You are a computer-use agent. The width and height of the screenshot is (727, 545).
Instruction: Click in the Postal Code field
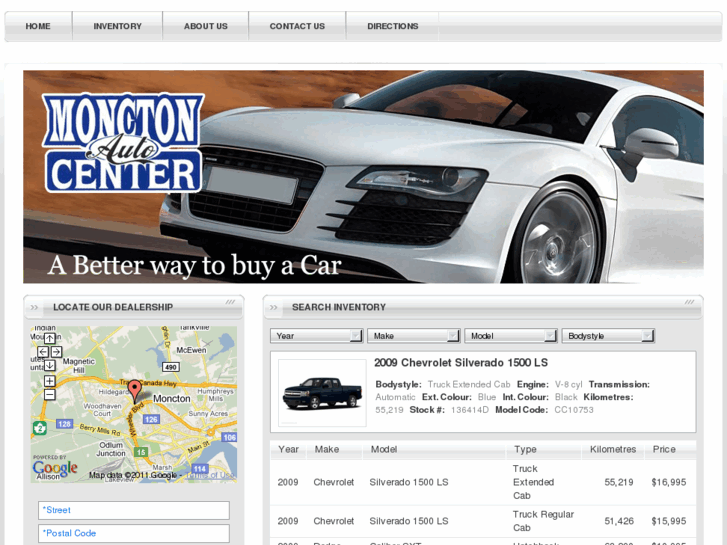click(134, 533)
